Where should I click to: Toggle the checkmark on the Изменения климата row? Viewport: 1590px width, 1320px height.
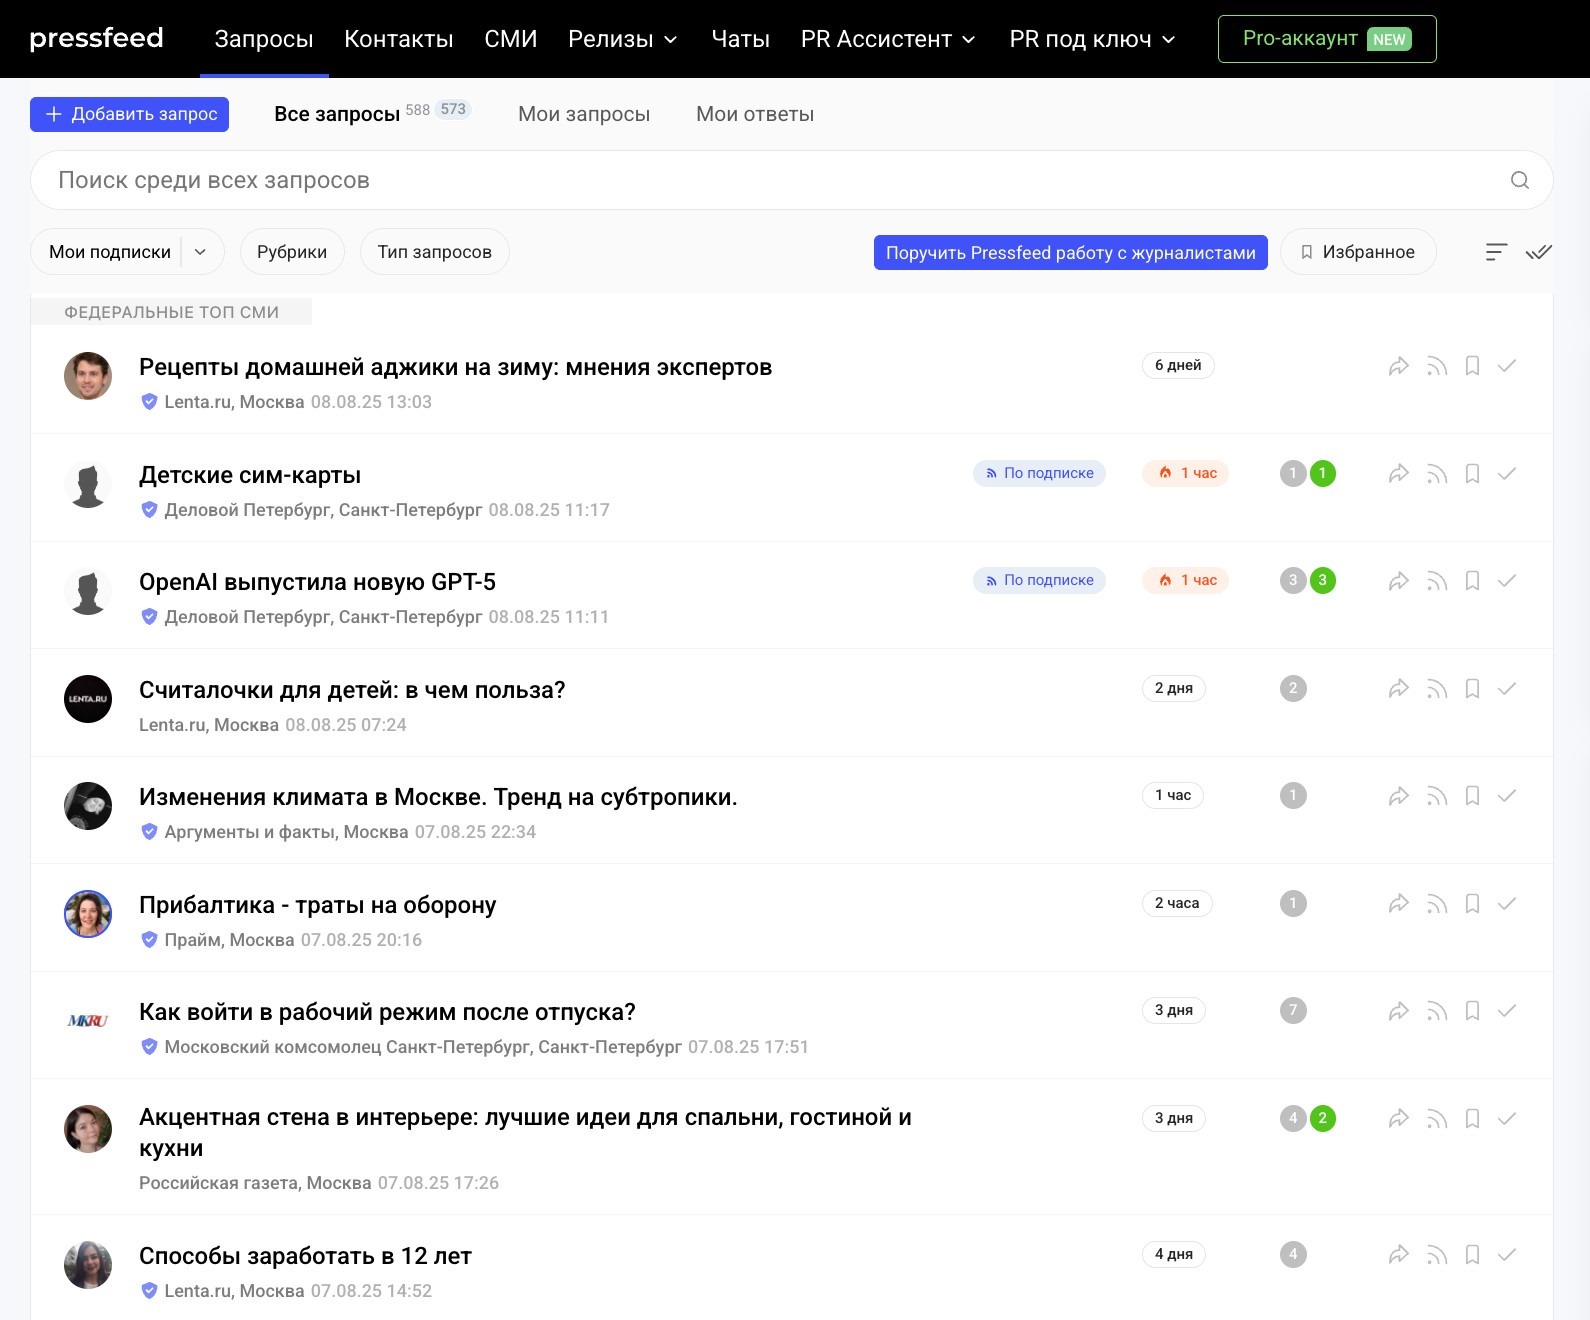[x=1506, y=796]
